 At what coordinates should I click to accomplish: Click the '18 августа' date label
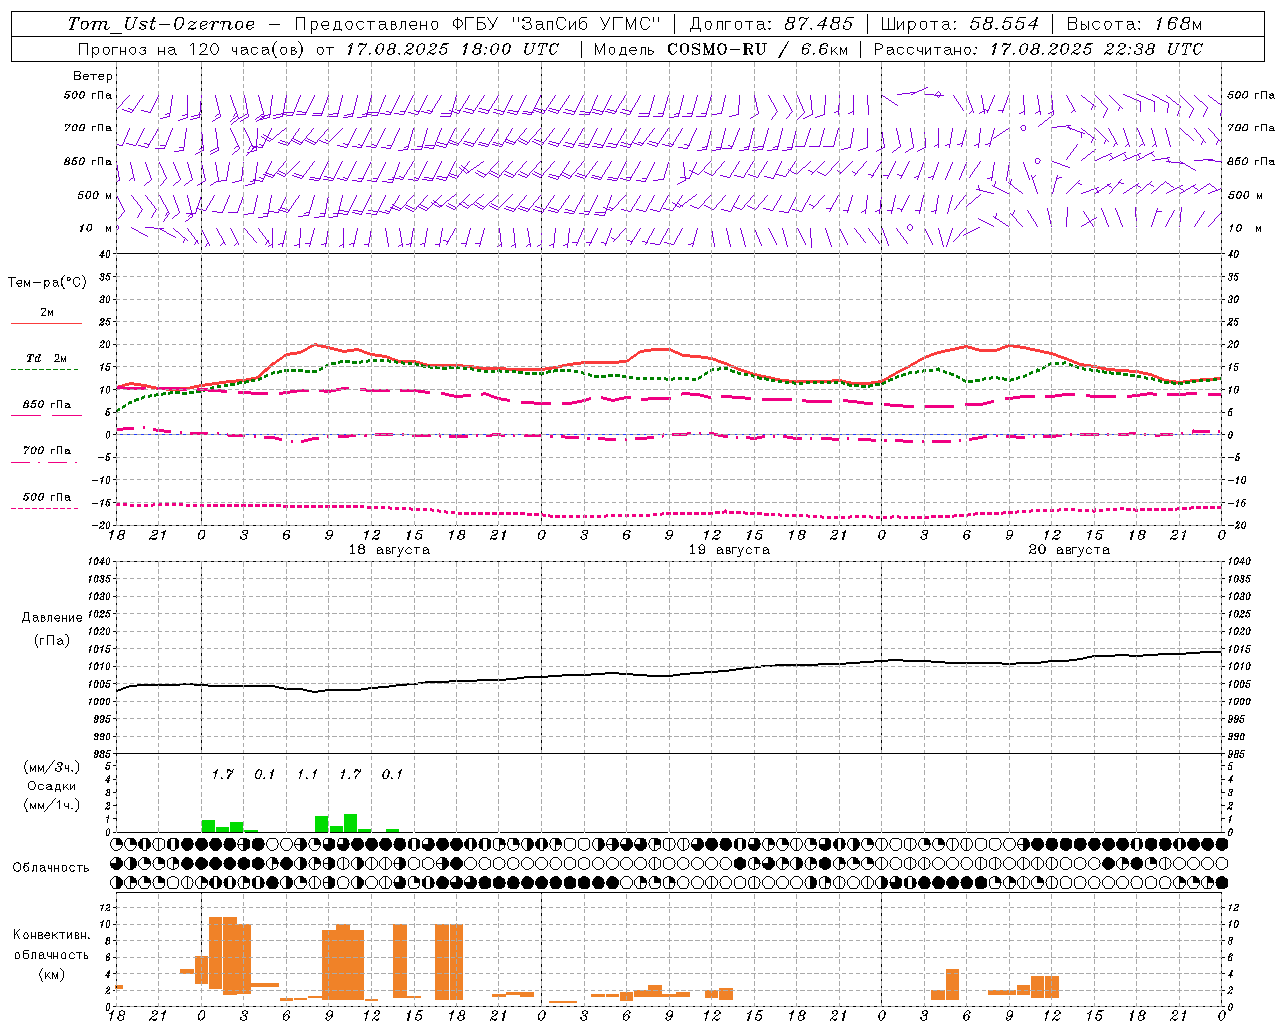tap(389, 550)
